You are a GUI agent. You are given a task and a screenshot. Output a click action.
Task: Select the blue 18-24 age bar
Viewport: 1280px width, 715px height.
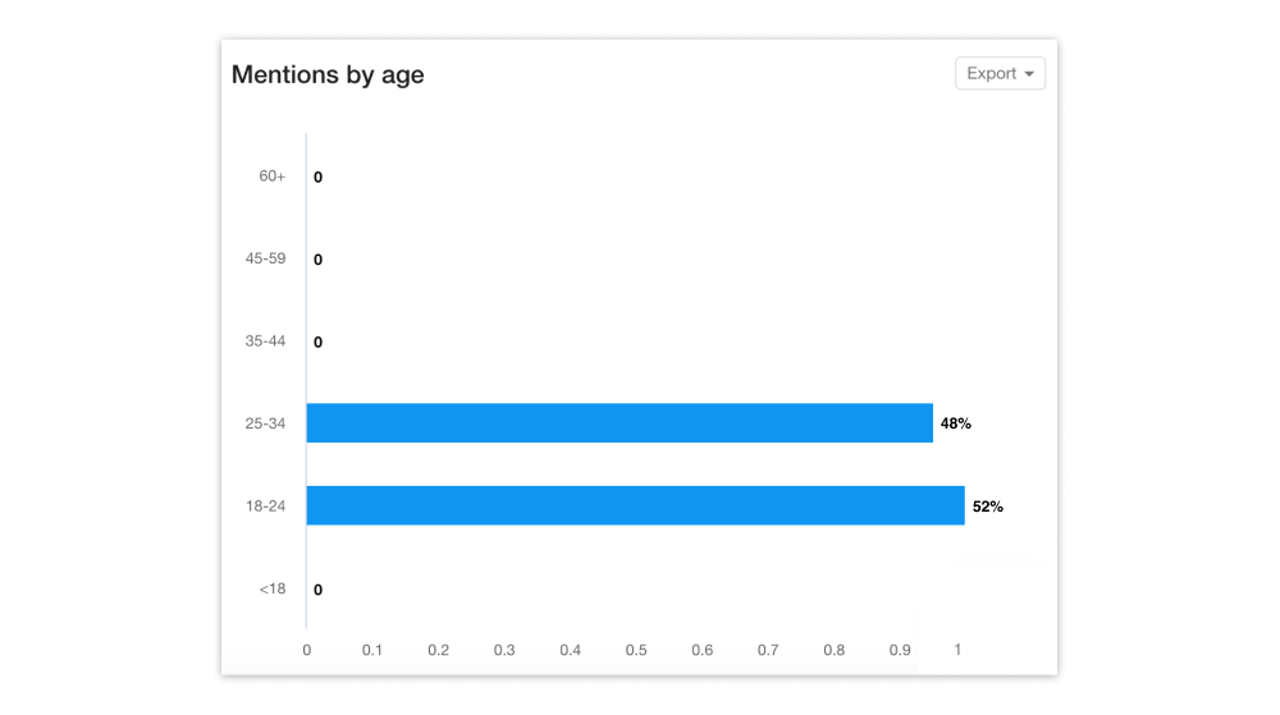pyautogui.click(x=635, y=506)
